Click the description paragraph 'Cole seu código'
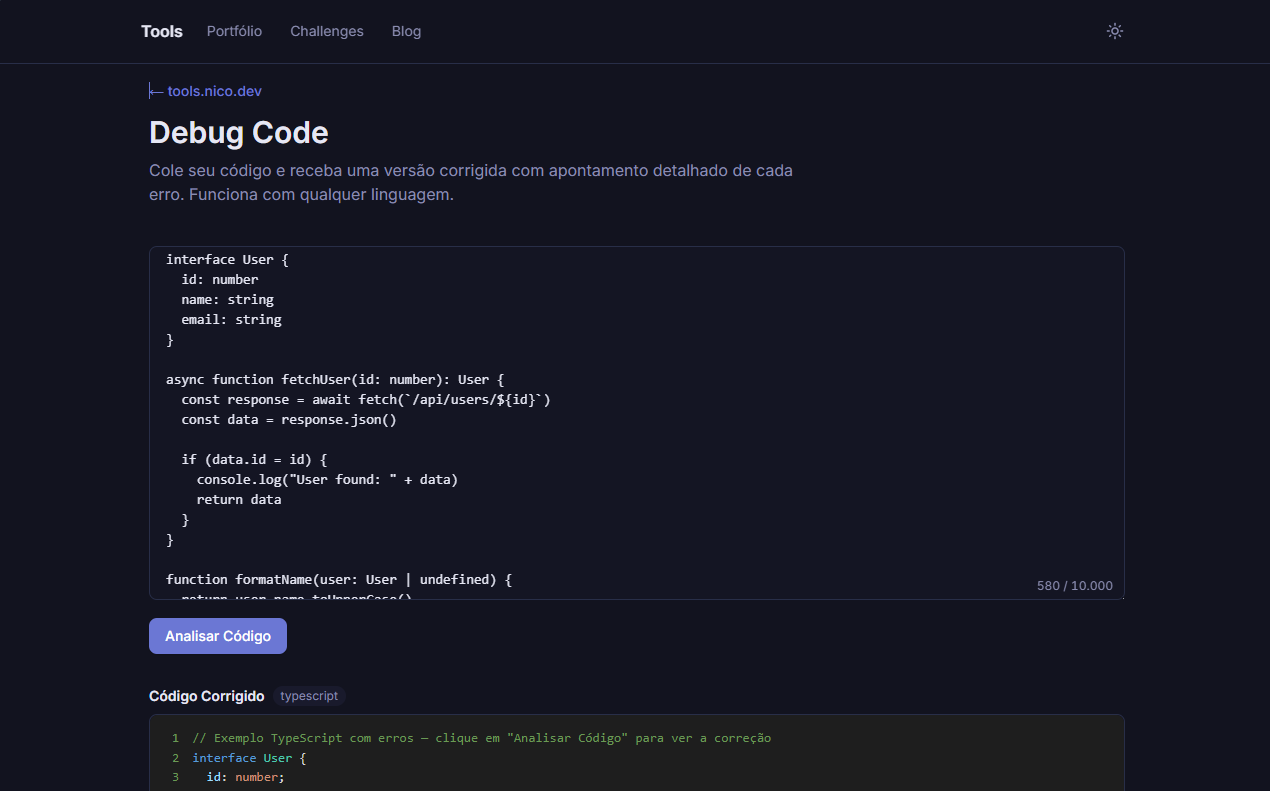Viewport: 1270px width, 791px height. point(471,182)
